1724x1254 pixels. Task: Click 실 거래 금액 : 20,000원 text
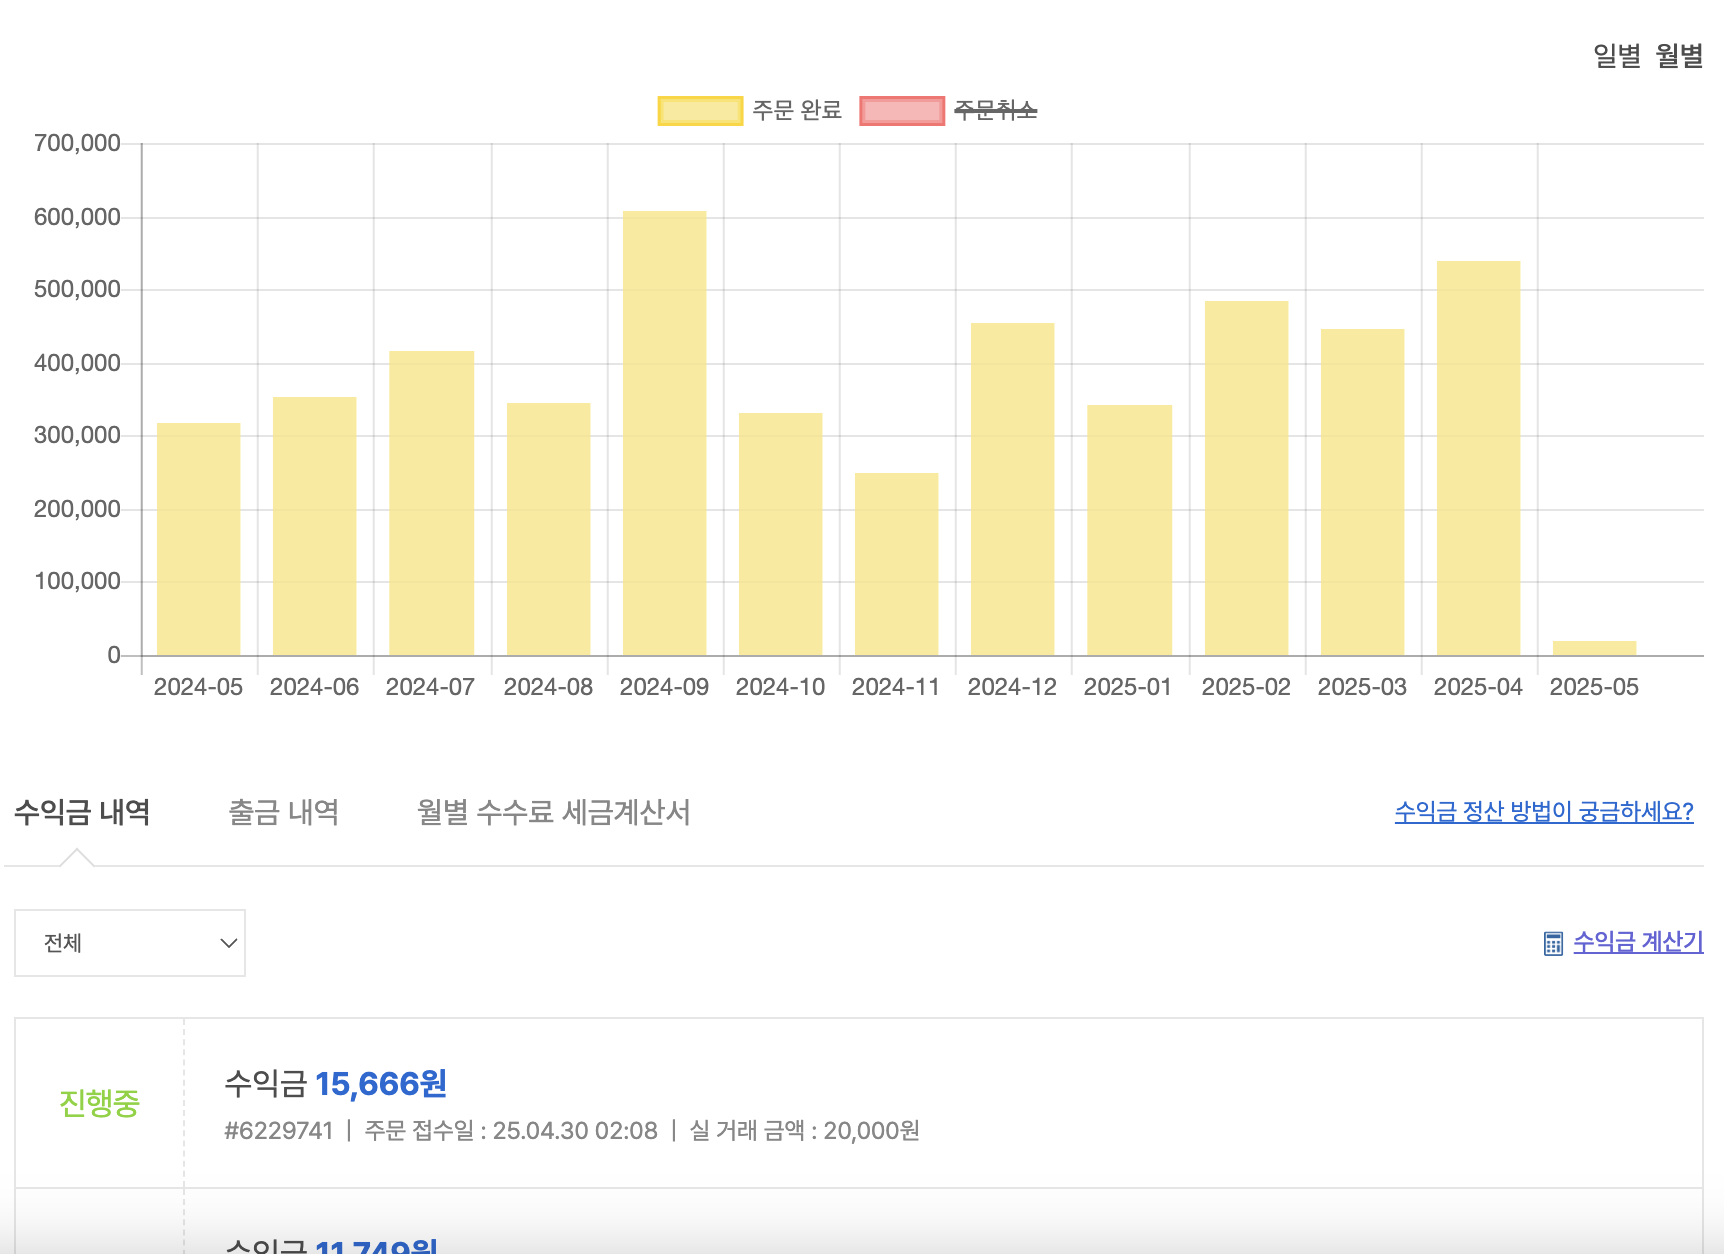point(805,1131)
